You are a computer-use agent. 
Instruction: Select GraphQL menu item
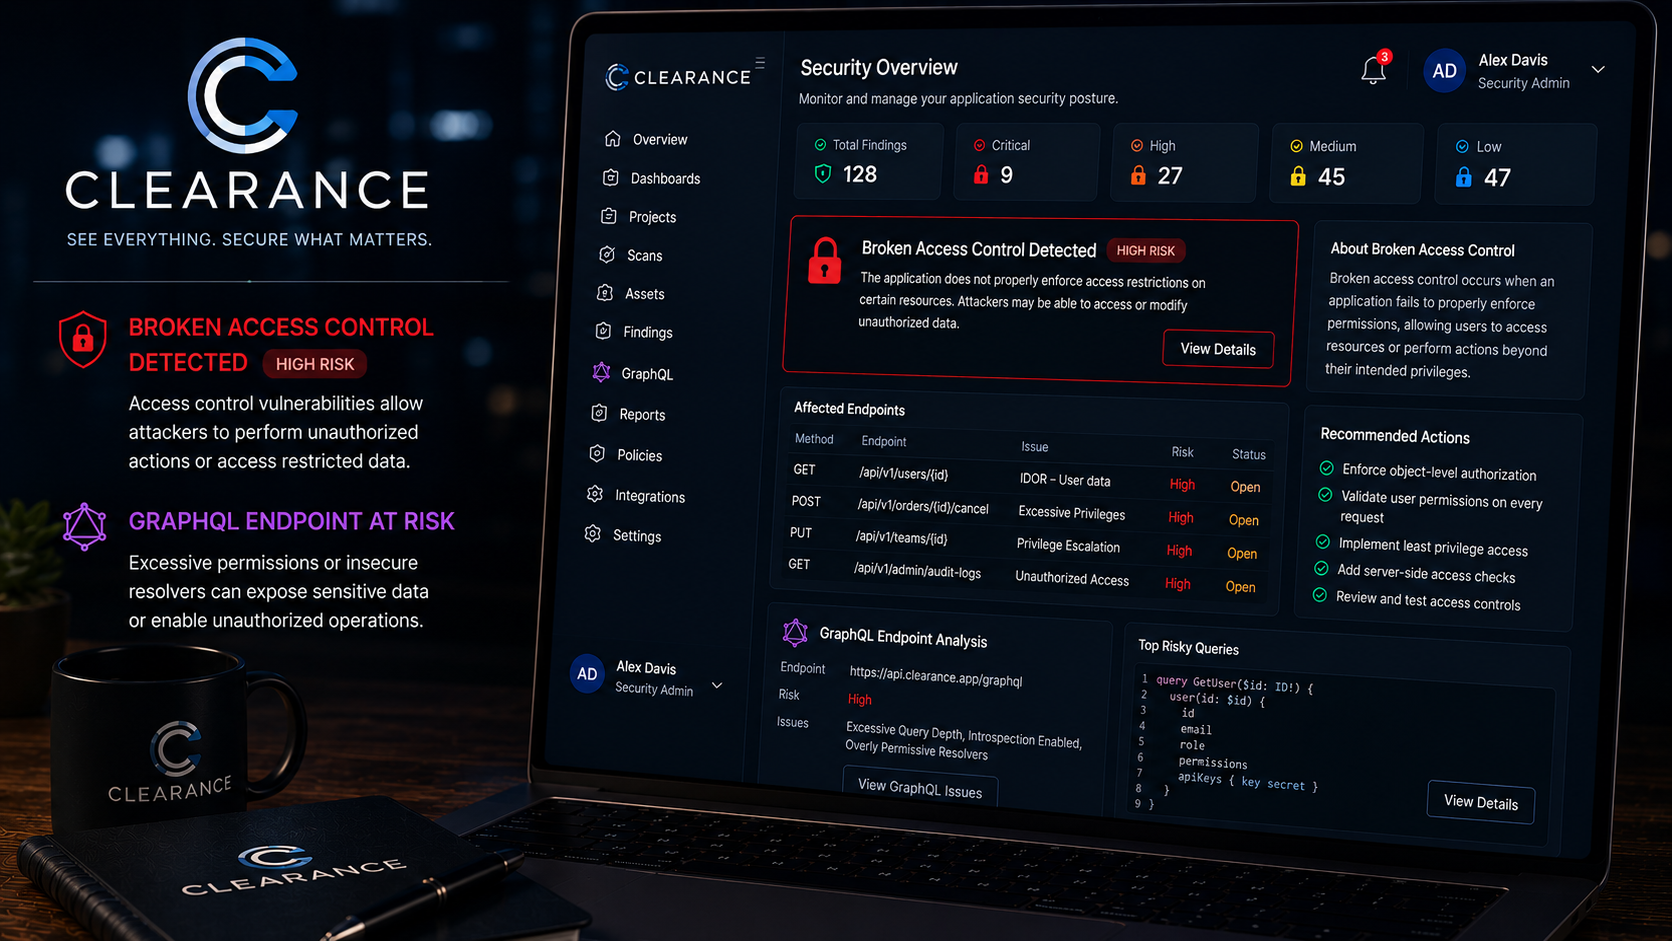click(x=647, y=374)
